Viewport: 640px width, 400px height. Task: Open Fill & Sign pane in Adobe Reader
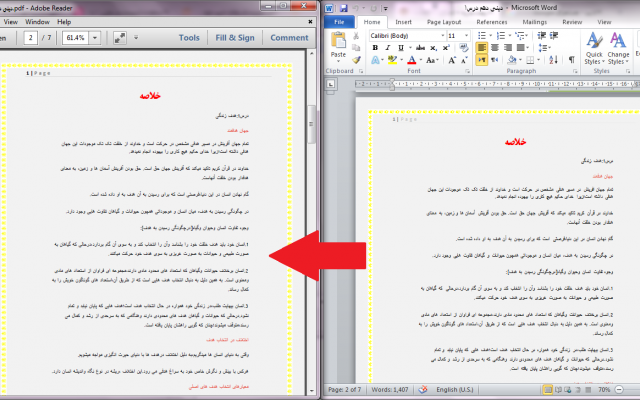pos(235,38)
